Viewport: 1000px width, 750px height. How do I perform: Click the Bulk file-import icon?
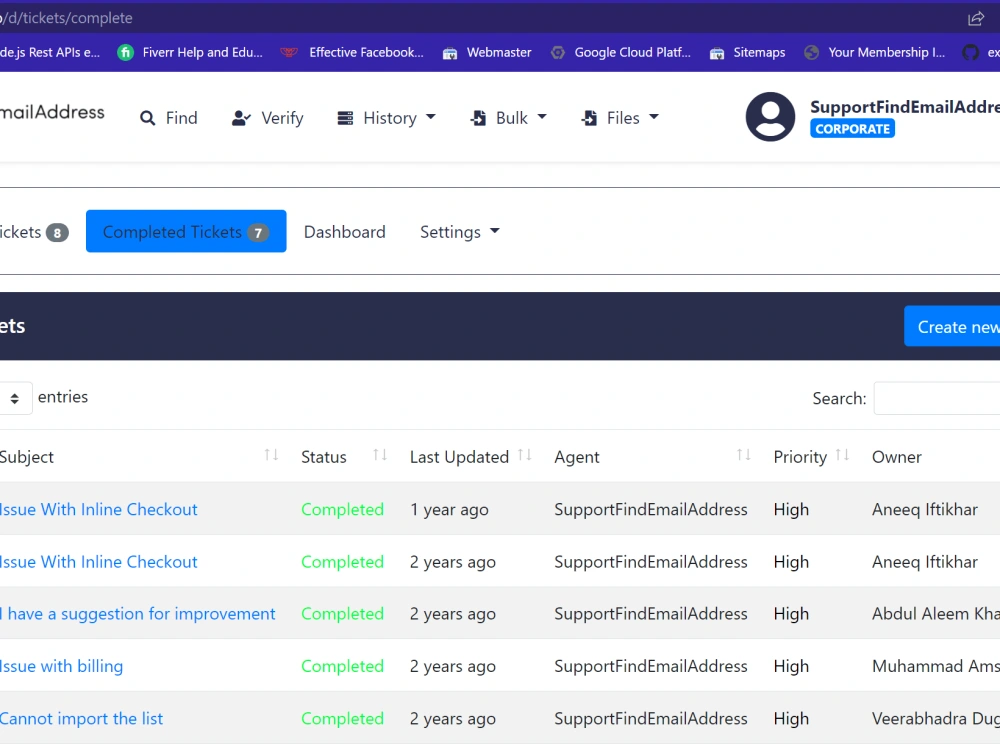click(478, 118)
